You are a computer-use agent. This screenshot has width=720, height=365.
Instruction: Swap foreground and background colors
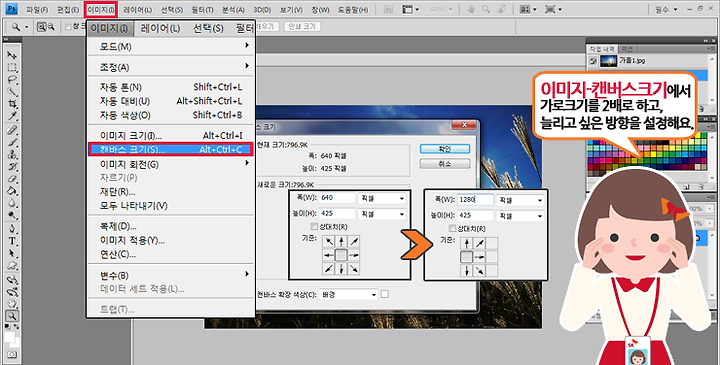click(x=17, y=327)
